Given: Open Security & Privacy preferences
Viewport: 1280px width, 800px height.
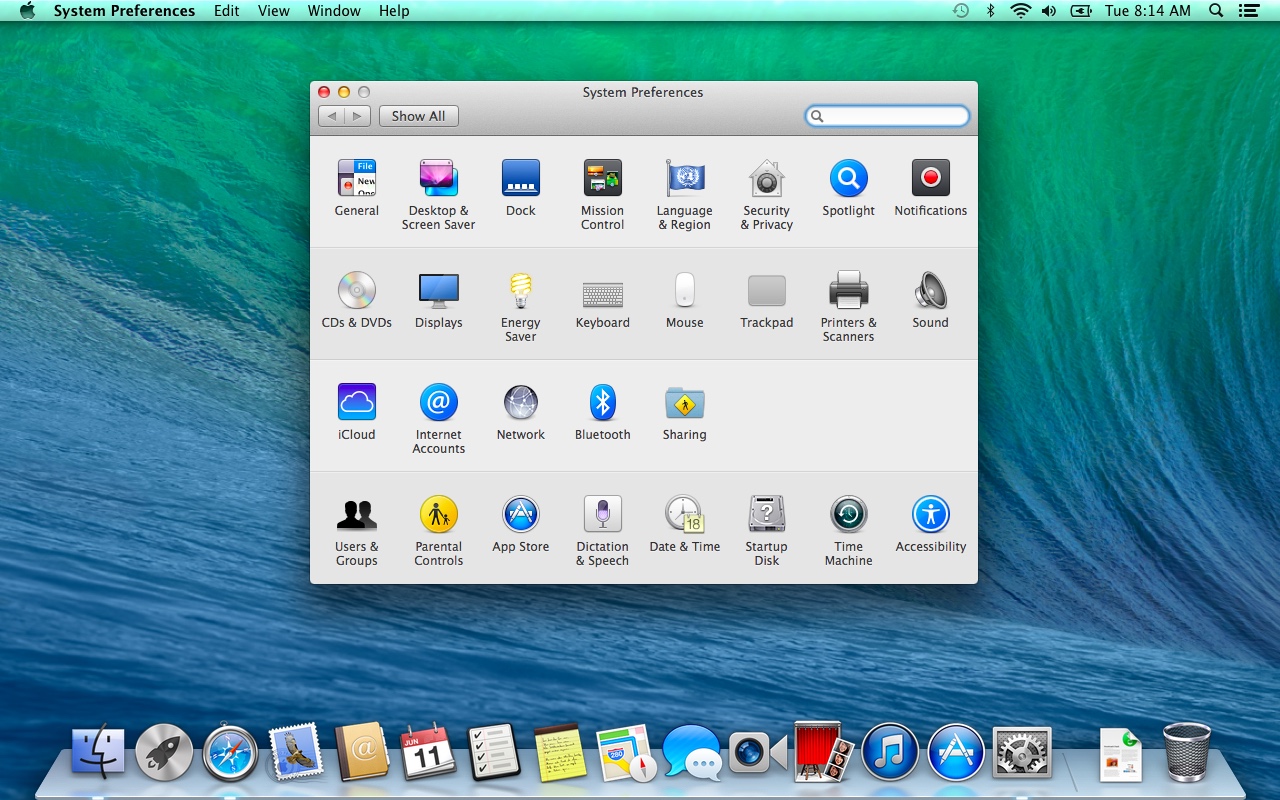Looking at the screenshot, I should click(x=767, y=195).
